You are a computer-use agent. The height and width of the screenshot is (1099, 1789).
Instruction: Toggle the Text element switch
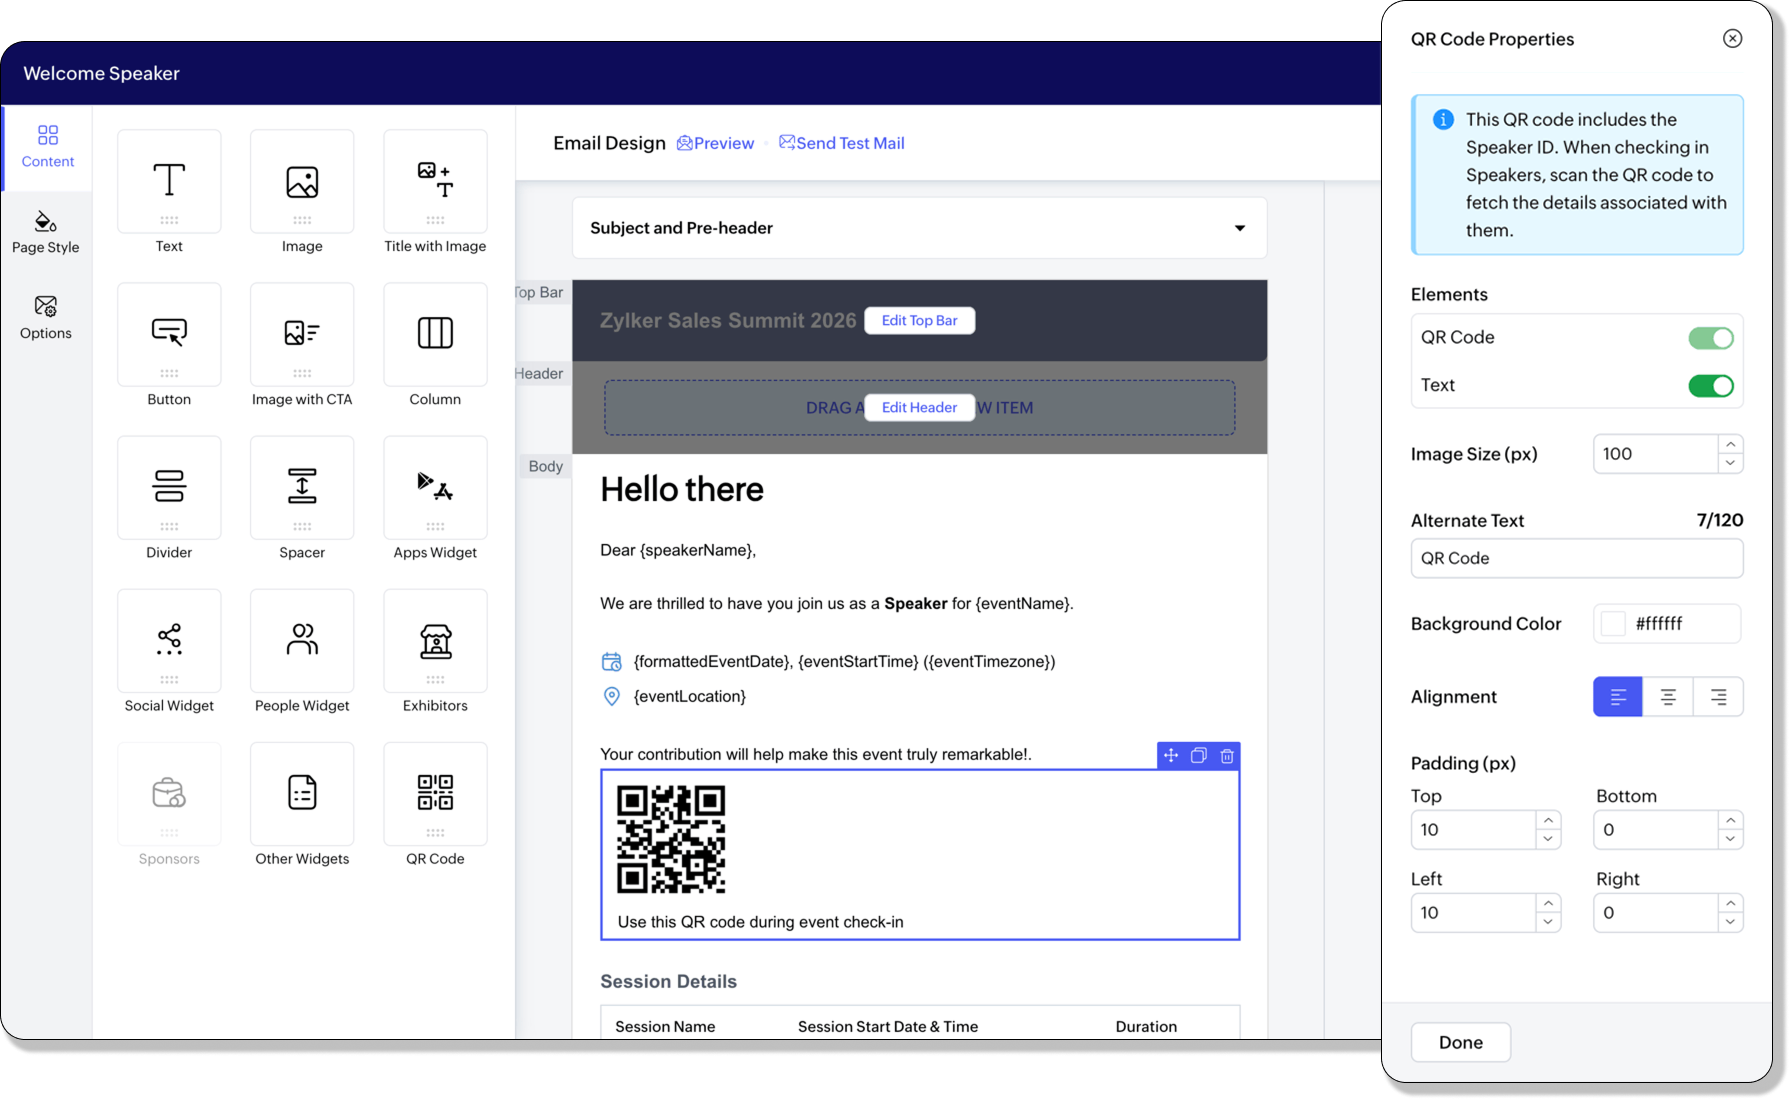(x=1711, y=386)
